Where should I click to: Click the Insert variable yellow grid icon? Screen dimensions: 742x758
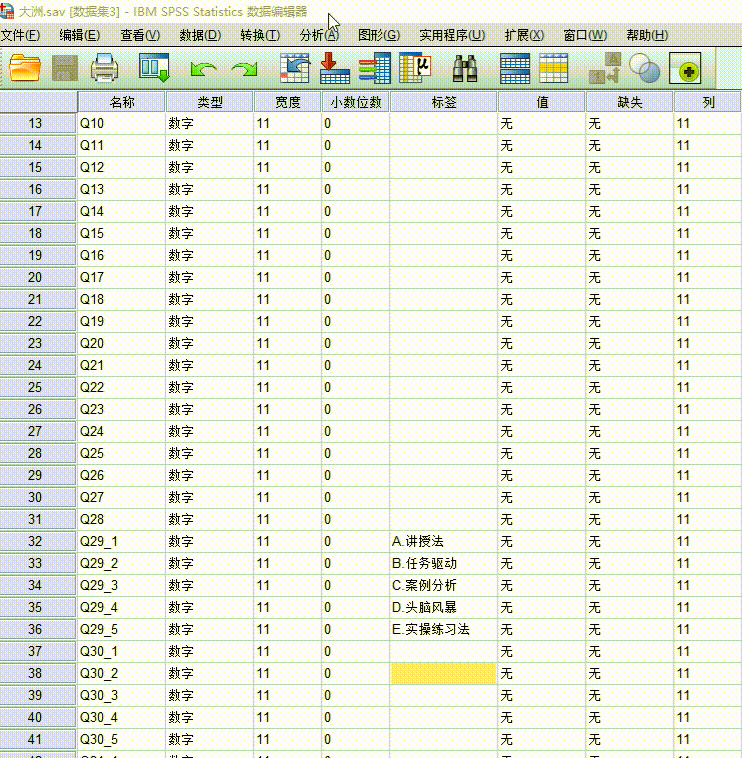553,68
